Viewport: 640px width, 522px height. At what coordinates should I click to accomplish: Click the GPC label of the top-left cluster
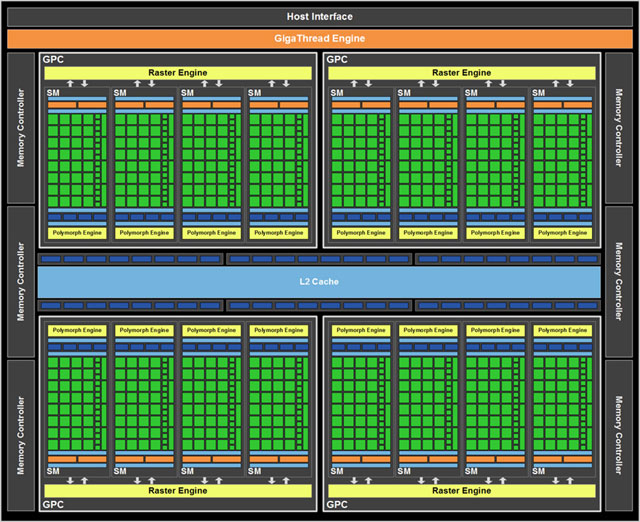pos(53,60)
